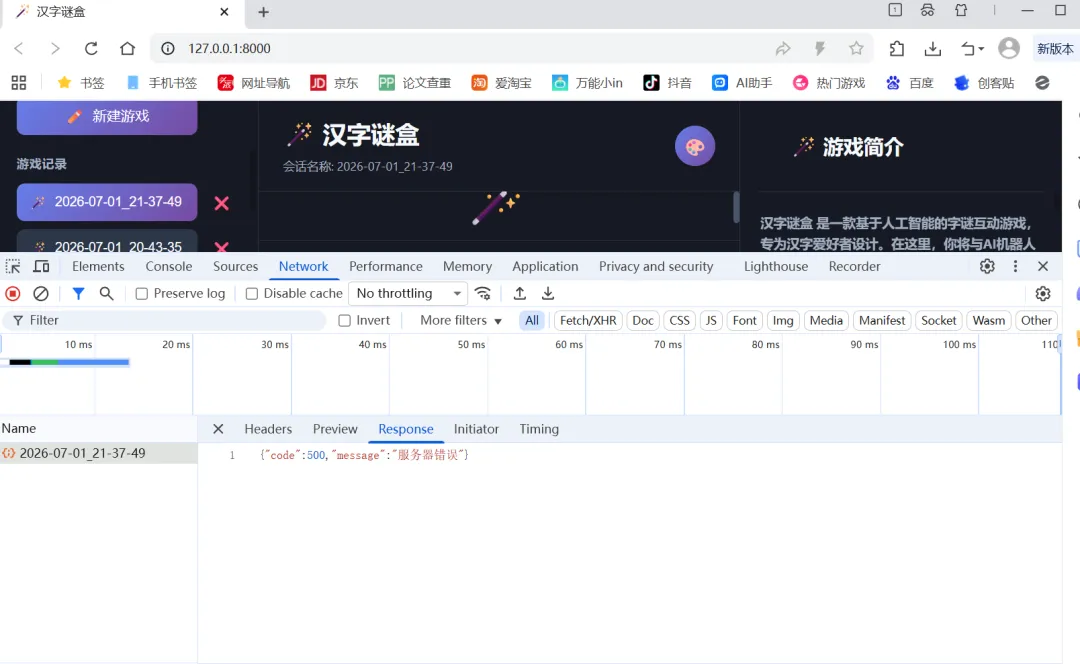Import HAR file with upload arrow icon
The height and width of the screenshot is (664, 1080).
pos(520,293)
